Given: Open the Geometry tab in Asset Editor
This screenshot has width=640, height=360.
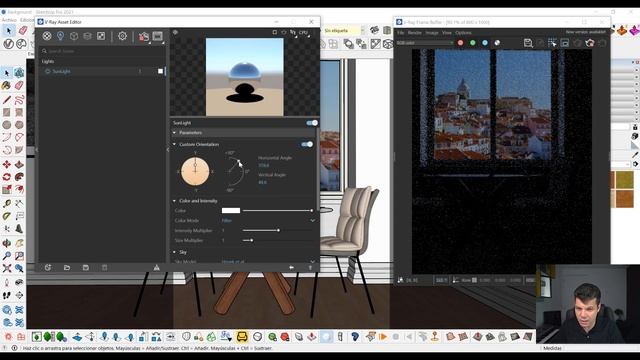Looking at the screenshot, I should pos(74,36).
